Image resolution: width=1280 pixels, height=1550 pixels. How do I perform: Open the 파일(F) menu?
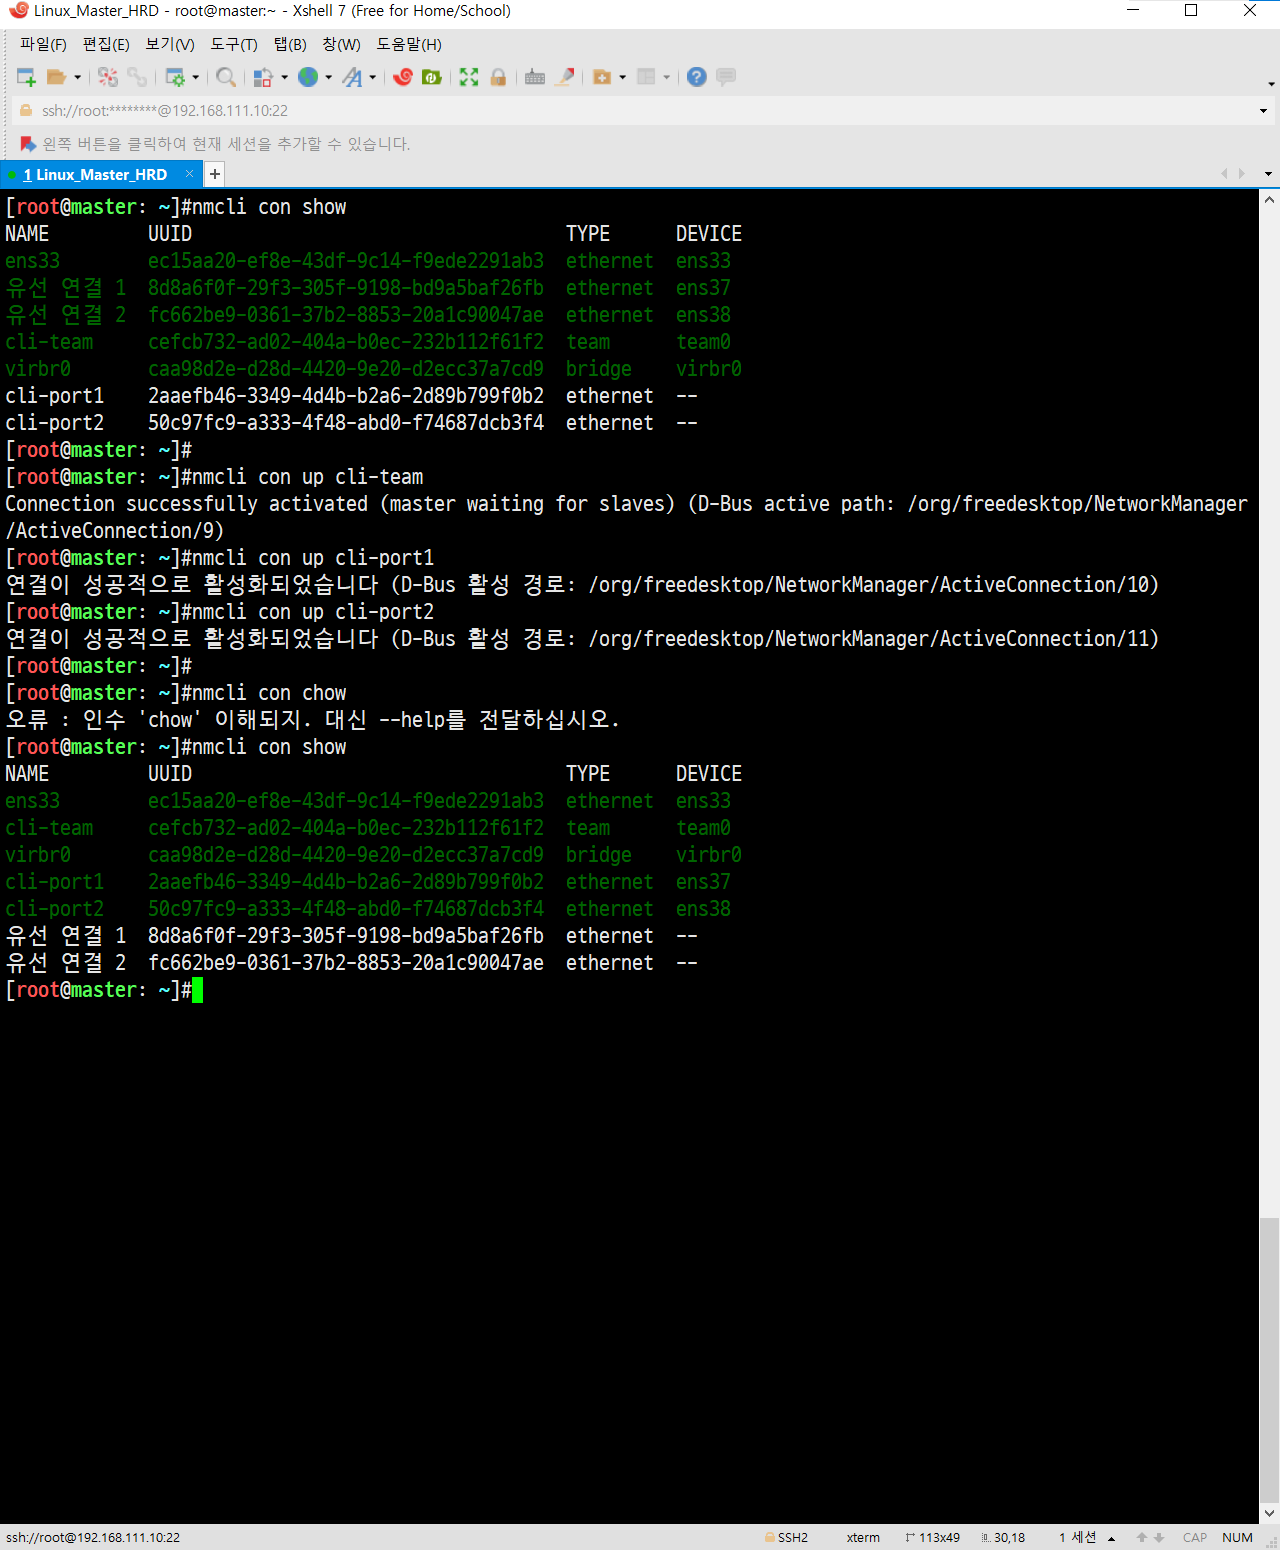[43, 44]
